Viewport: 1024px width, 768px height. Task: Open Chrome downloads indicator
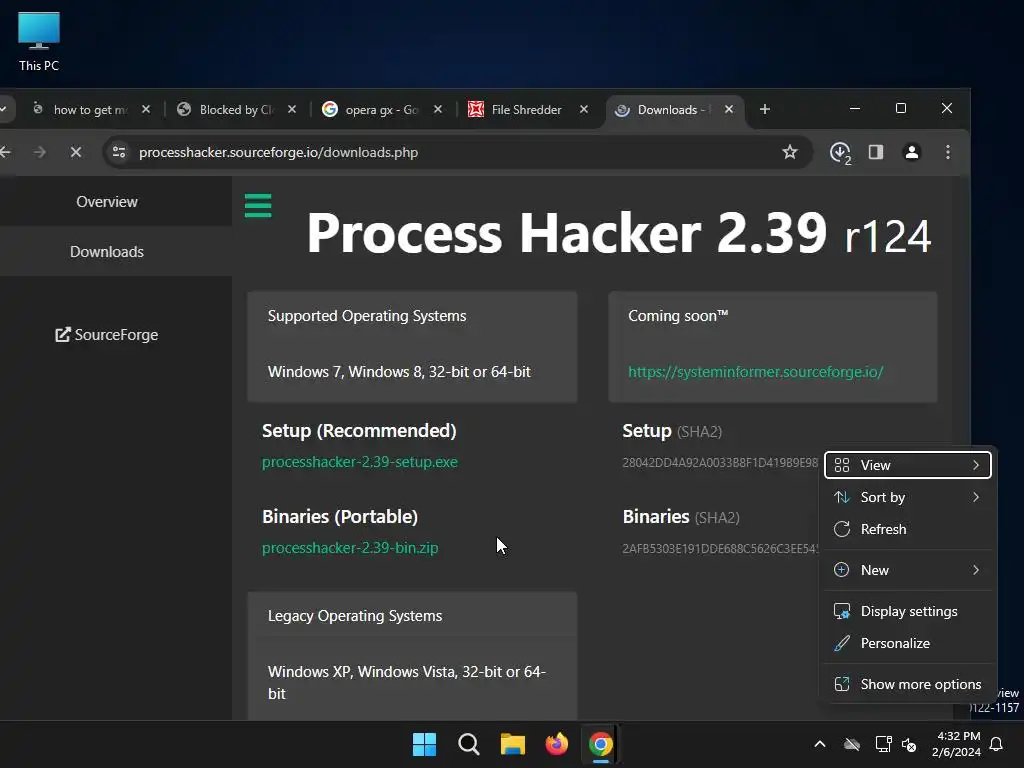pyautogui.click(x=840, y=153)
